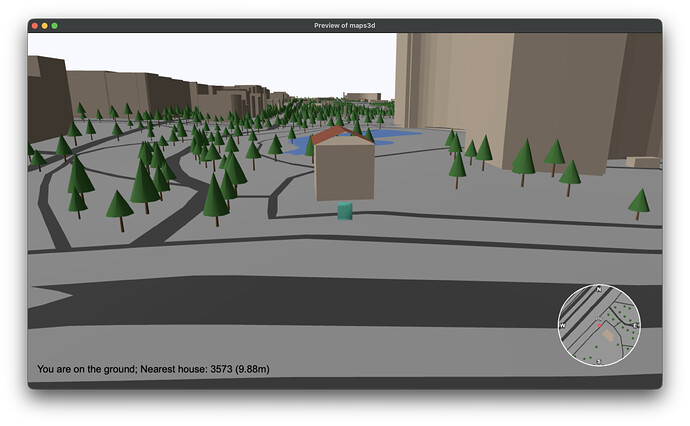Close the maps3d preview window
Viewport: 690px width, 426px height.
pos(35,26)
